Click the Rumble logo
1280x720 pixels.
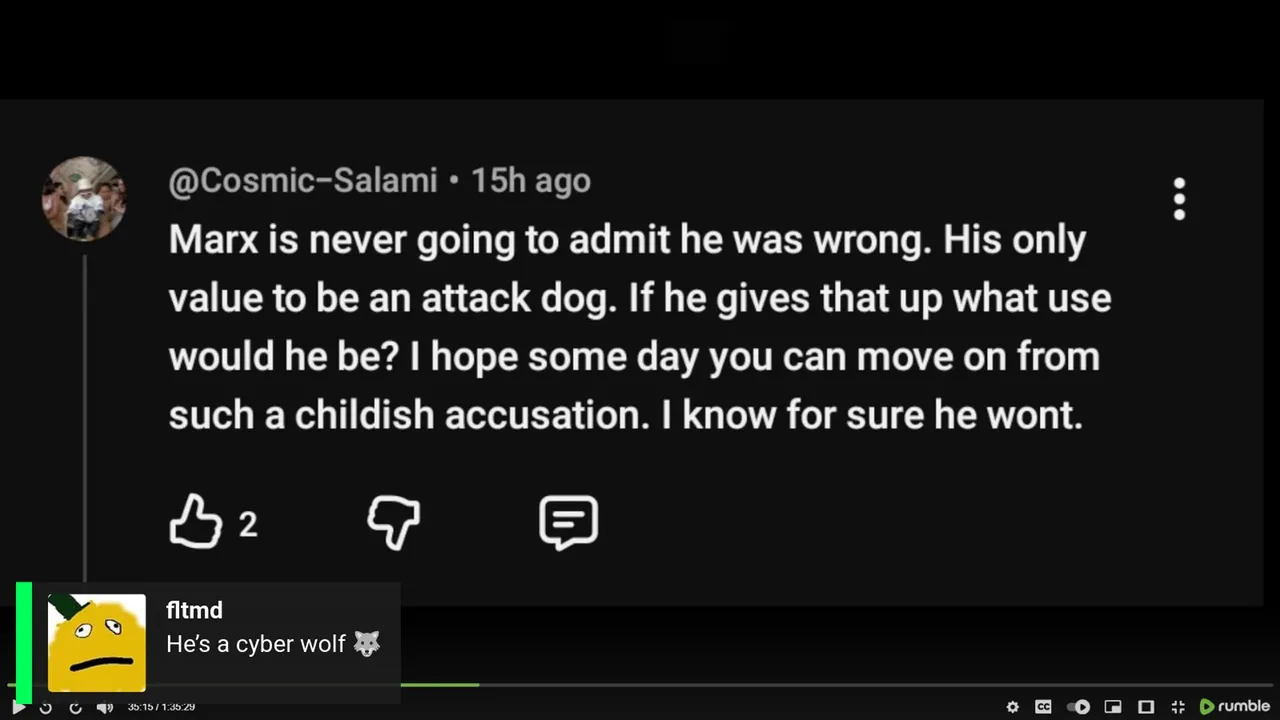(1234, 707)
